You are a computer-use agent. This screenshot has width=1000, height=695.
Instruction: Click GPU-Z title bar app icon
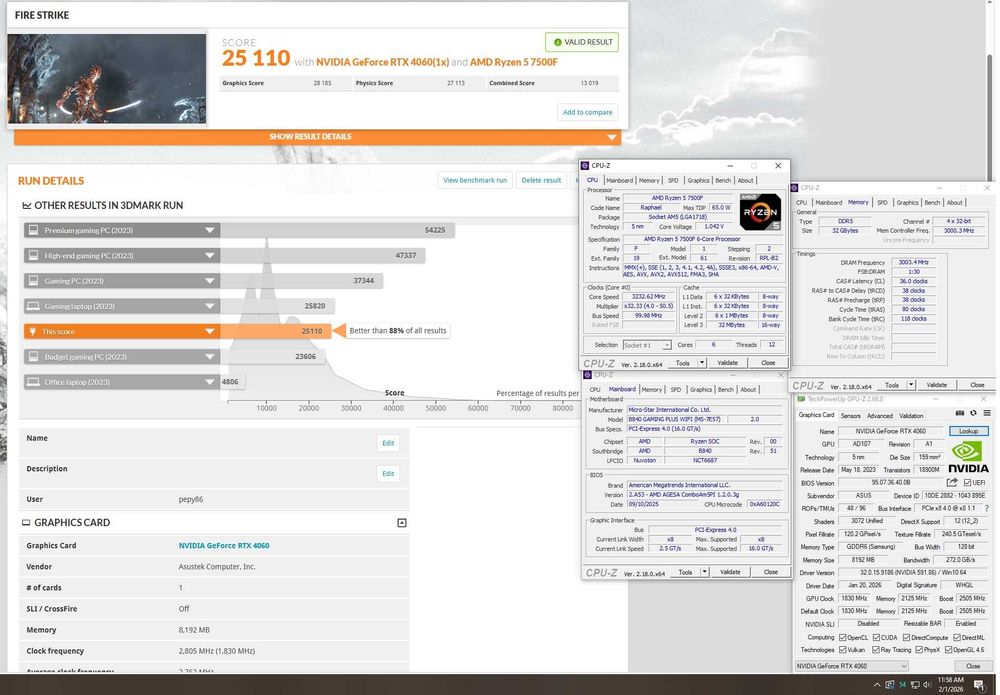(801, 399)
